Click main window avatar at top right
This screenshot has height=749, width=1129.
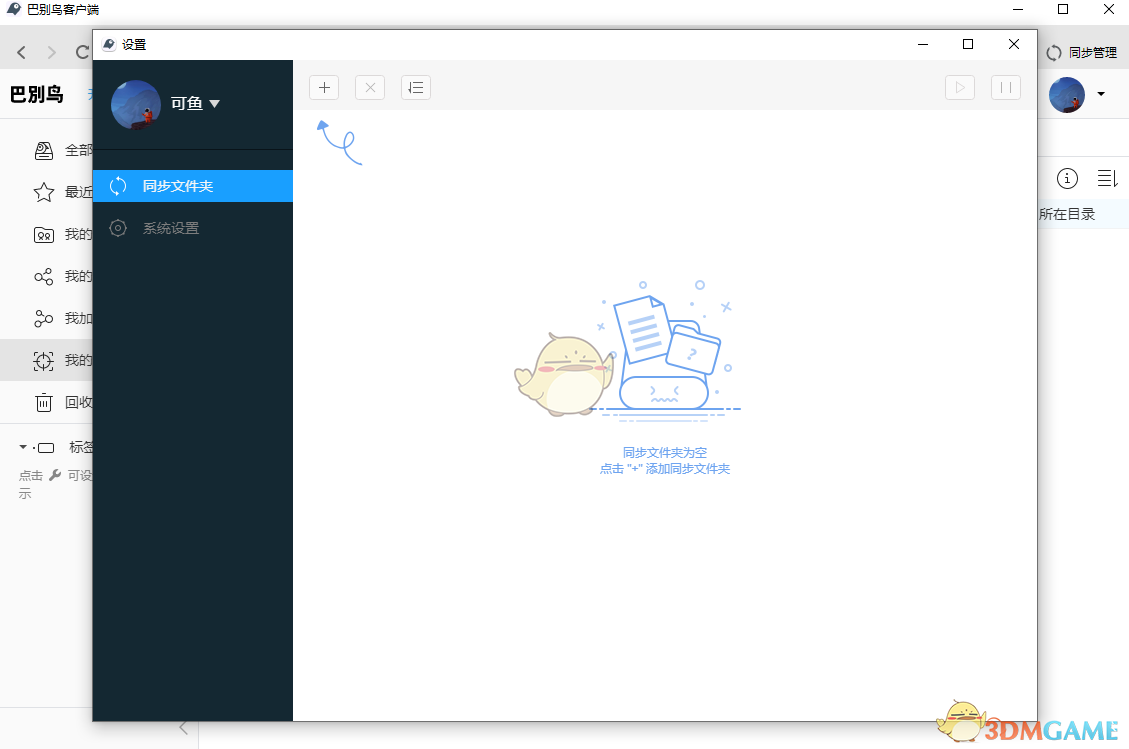click(1067, 94)
